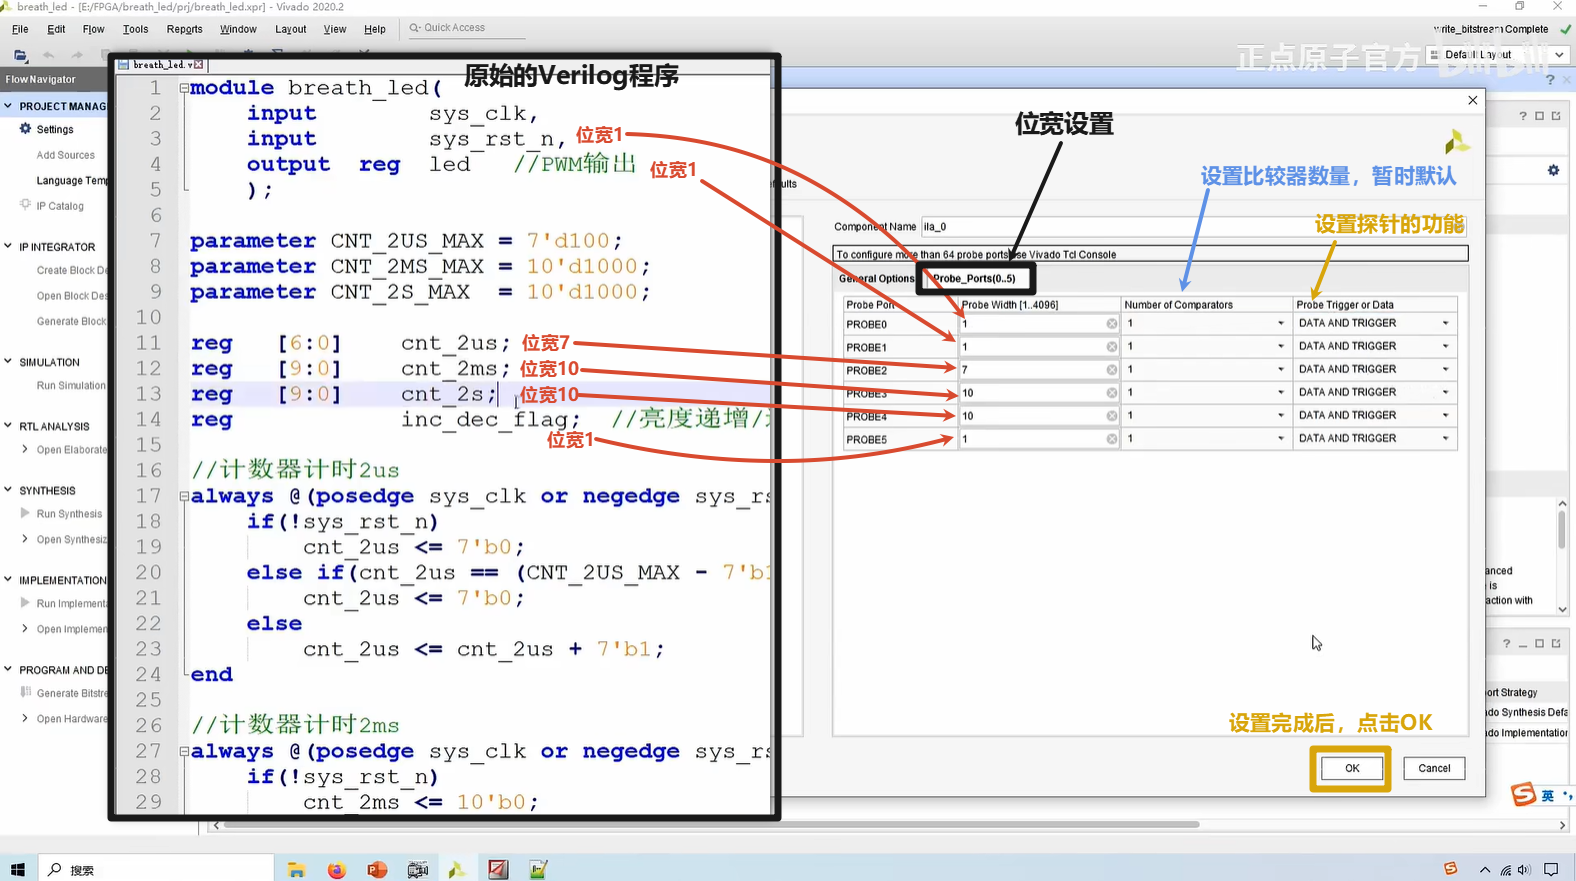Click OK to confirm ILA settings
Screen dimensions: 1576x881
pos(1352,768)
